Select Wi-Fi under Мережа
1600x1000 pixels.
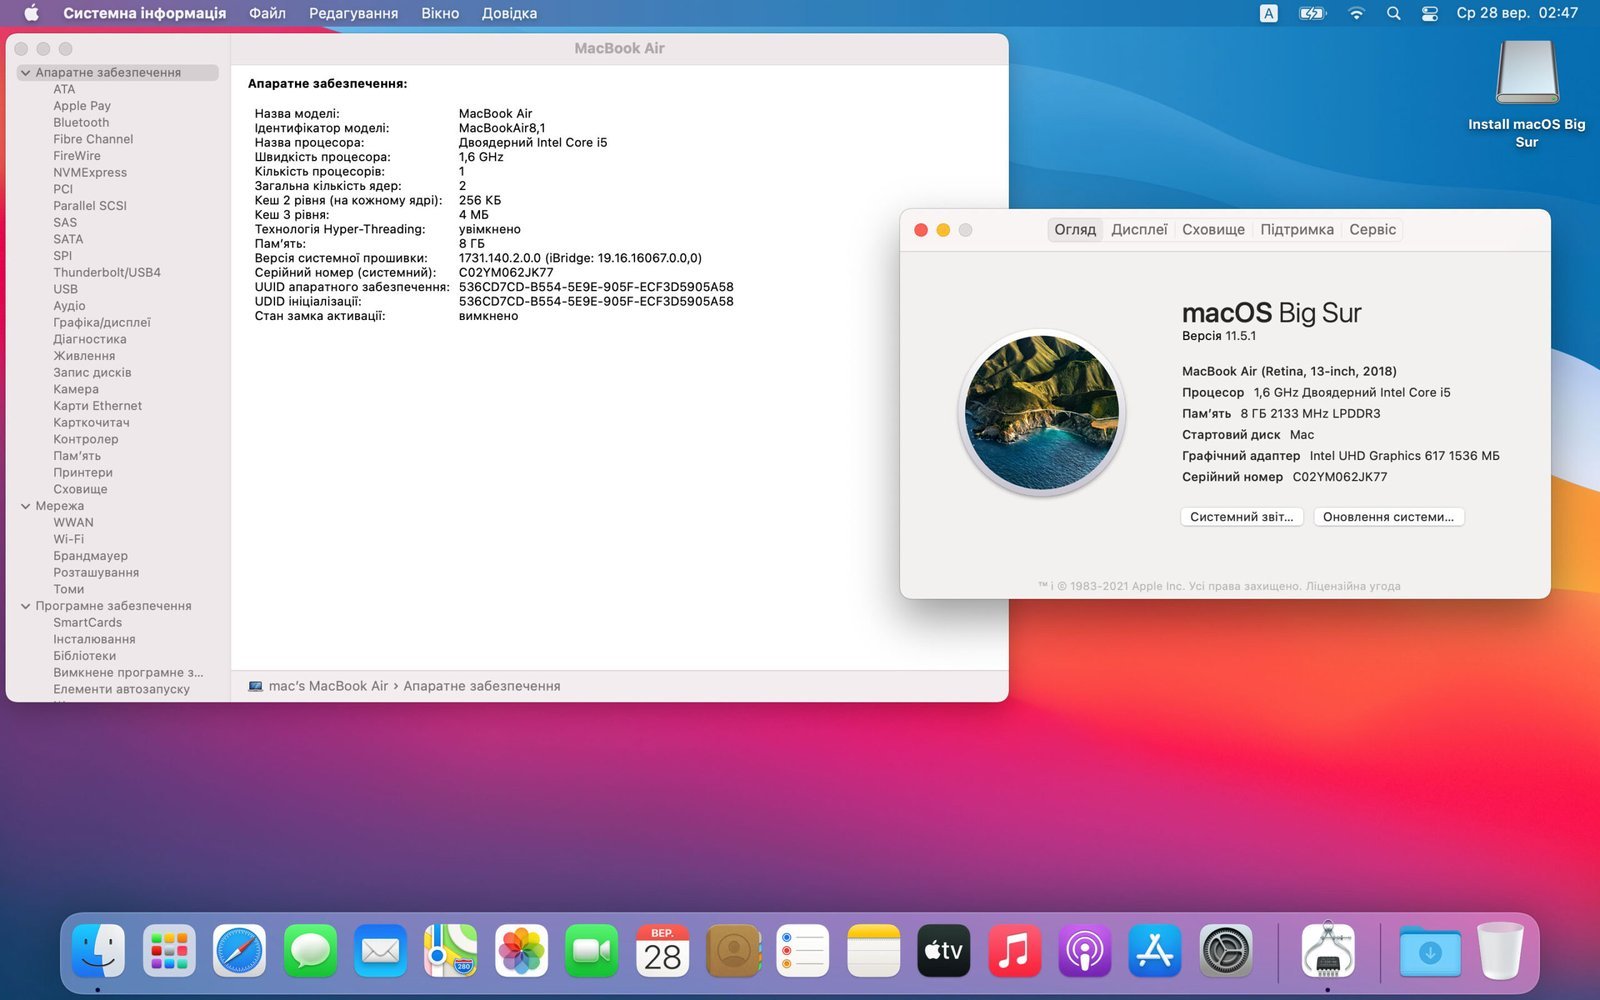[68, 539]
